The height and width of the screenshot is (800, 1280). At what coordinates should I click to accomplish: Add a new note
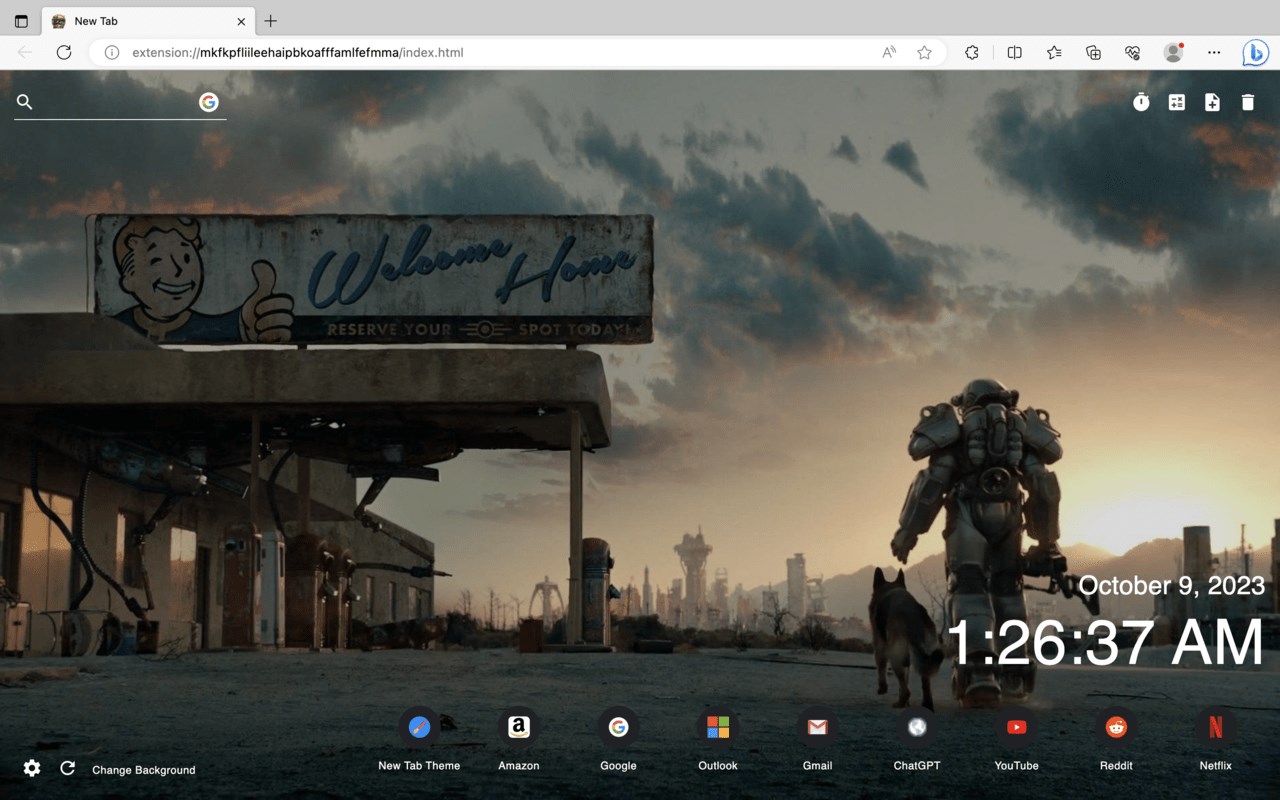[1212, 102]
